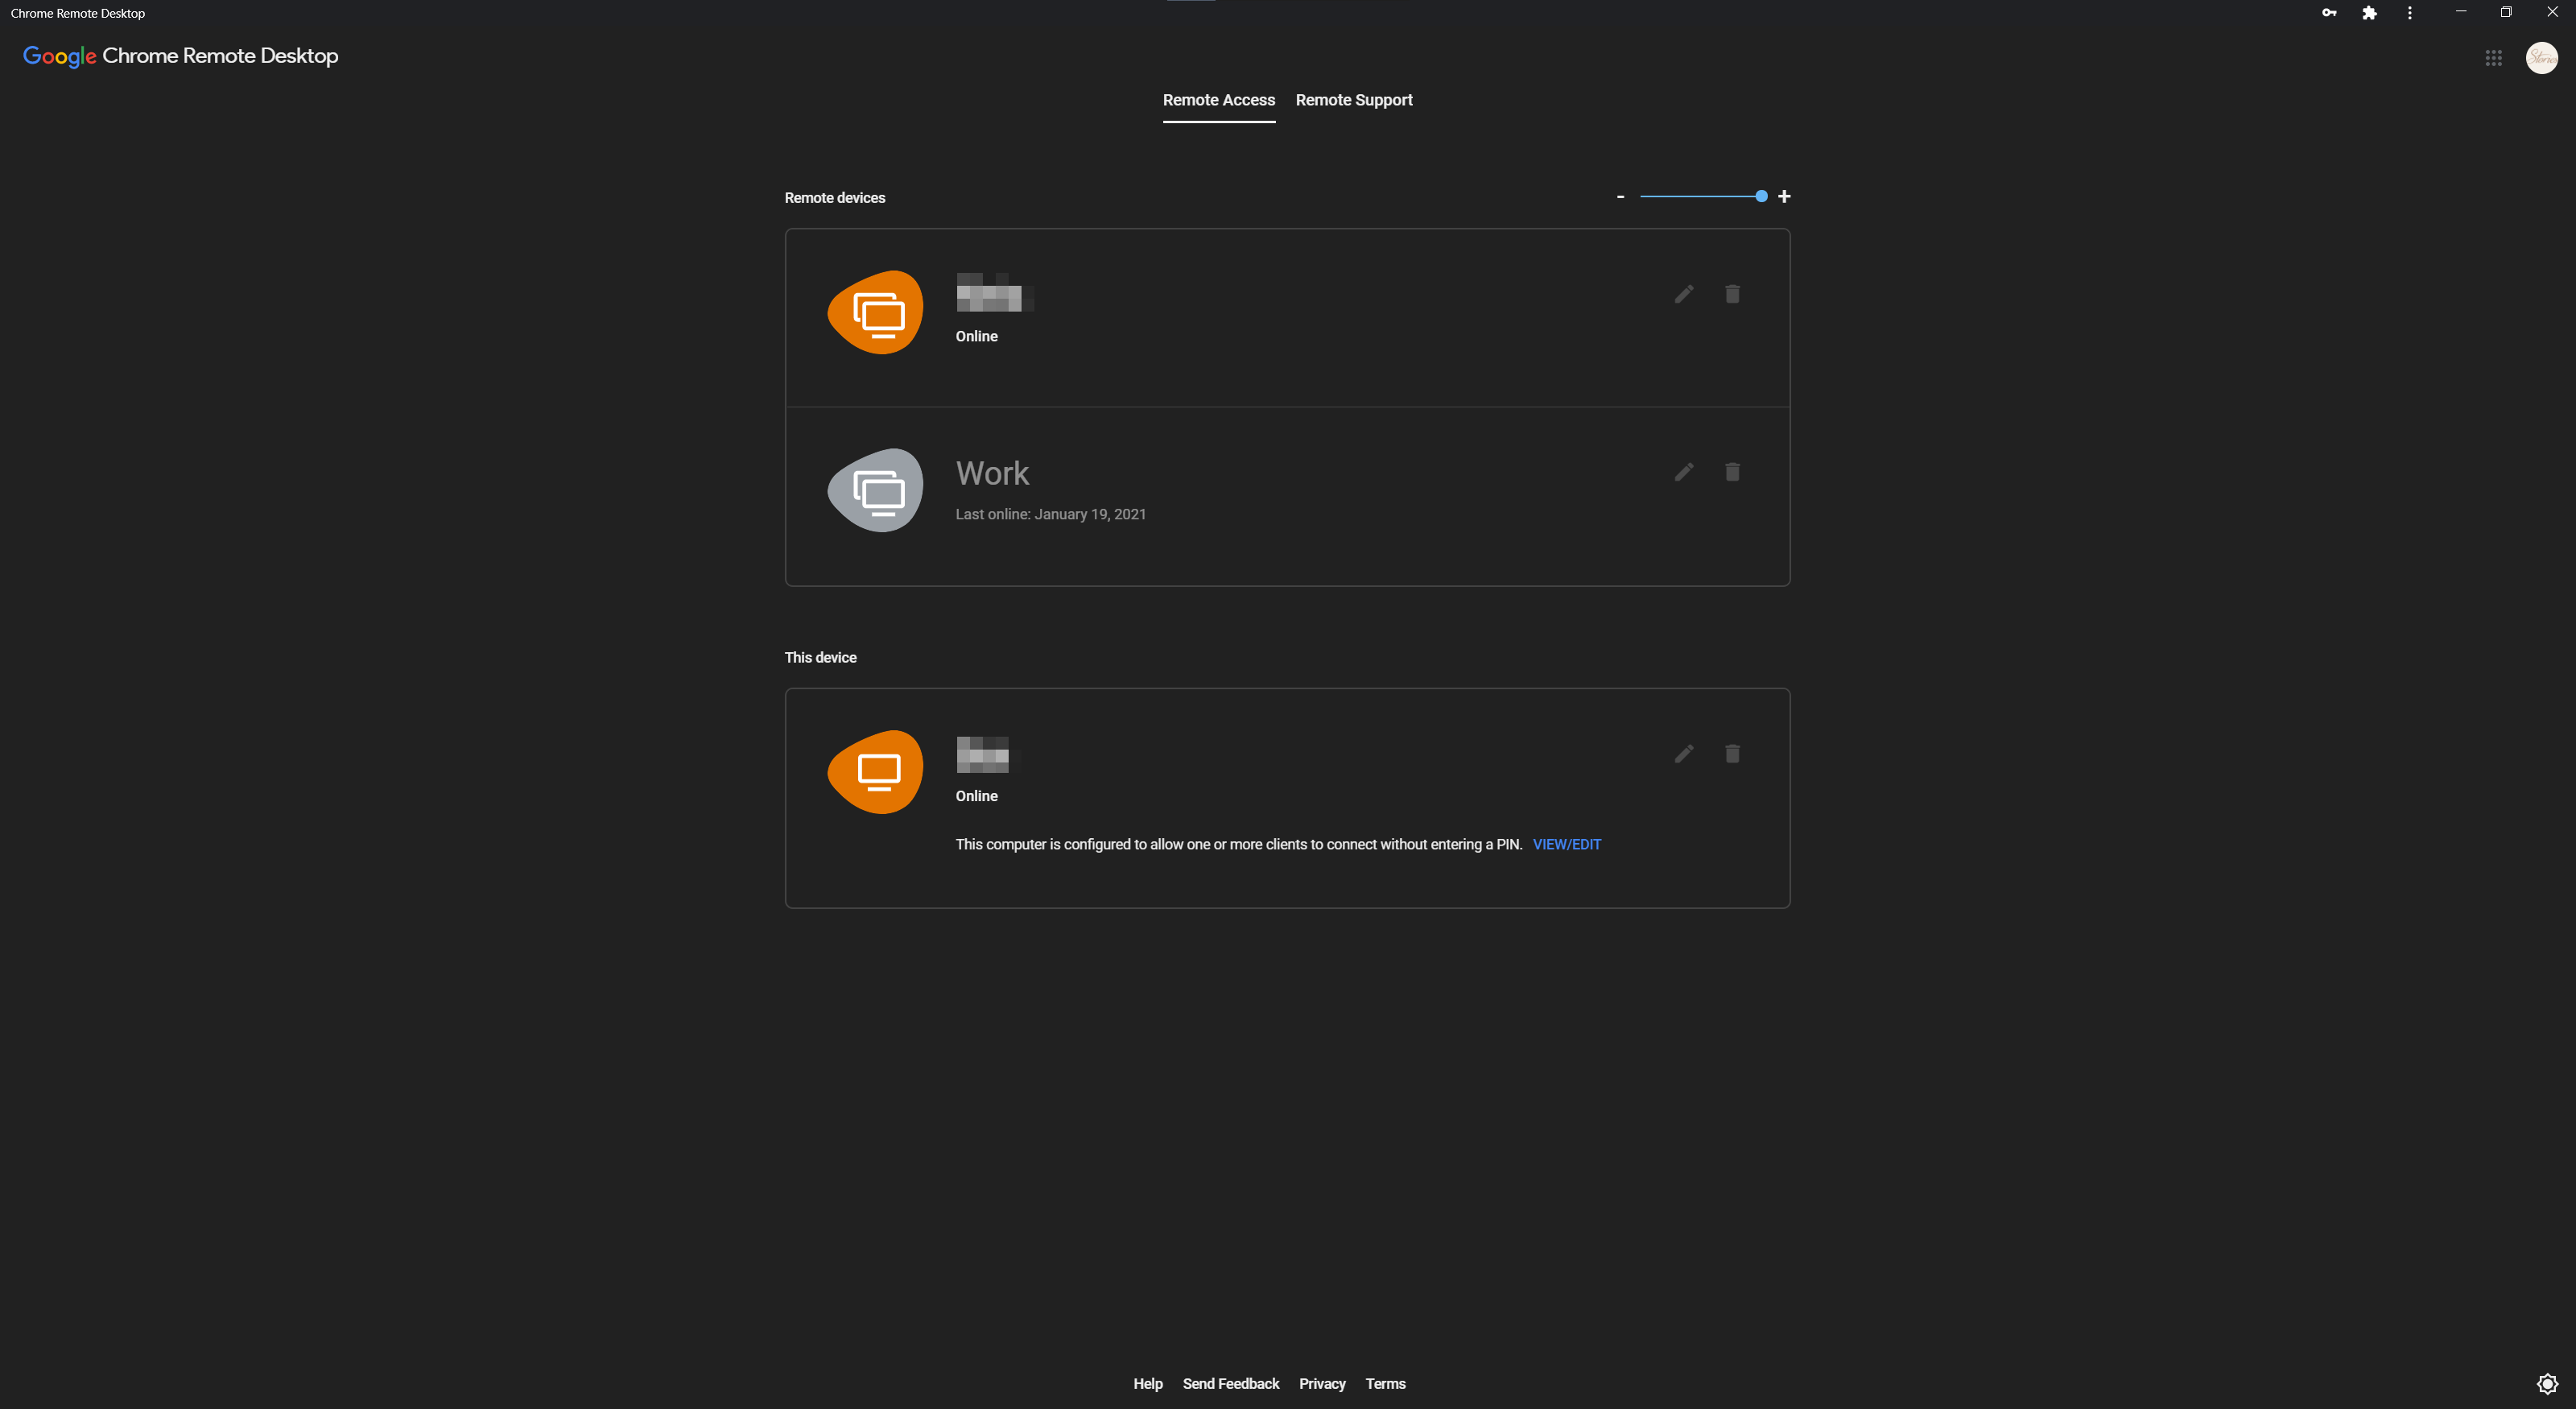Click the key icon in title bar

pyautogui.click(x=2329, y=13)
